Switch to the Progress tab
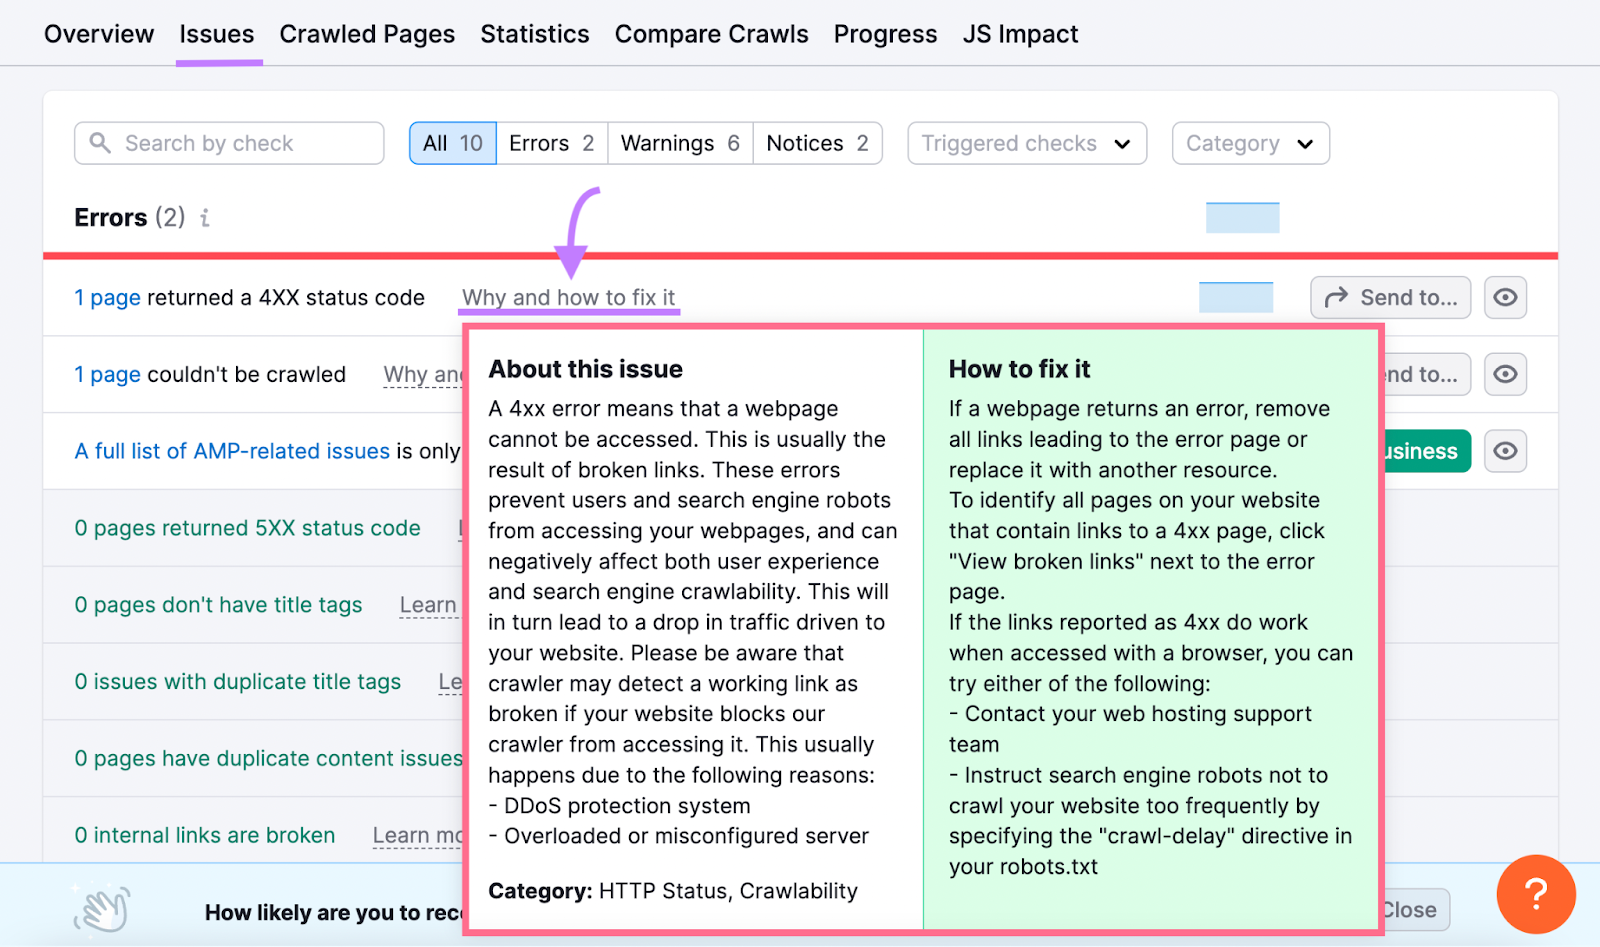Viewport: 1600px width, 947px height. point(886,34)
